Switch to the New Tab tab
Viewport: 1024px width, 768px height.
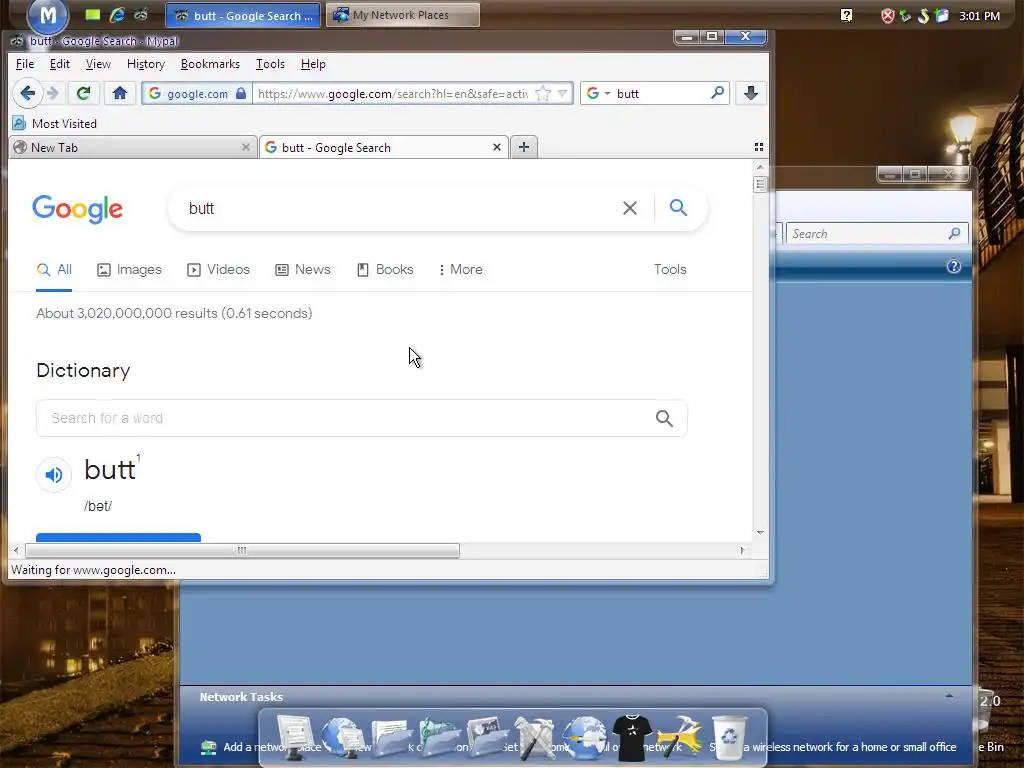(133, 147)
